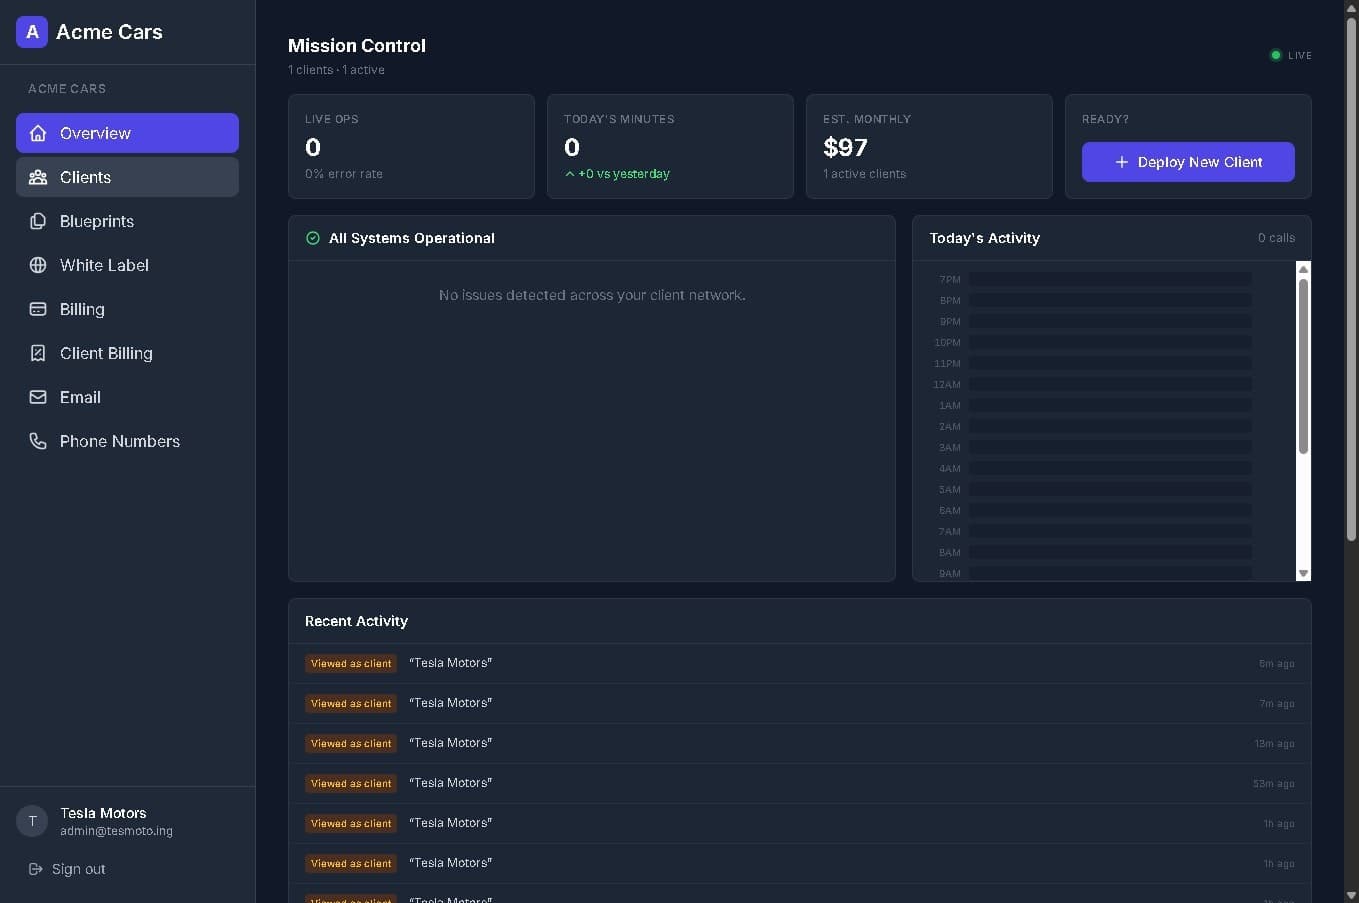Screen dimensions: 1359x903
Task: Click the Phone Numbers handset icon
Action: (38, 441)
